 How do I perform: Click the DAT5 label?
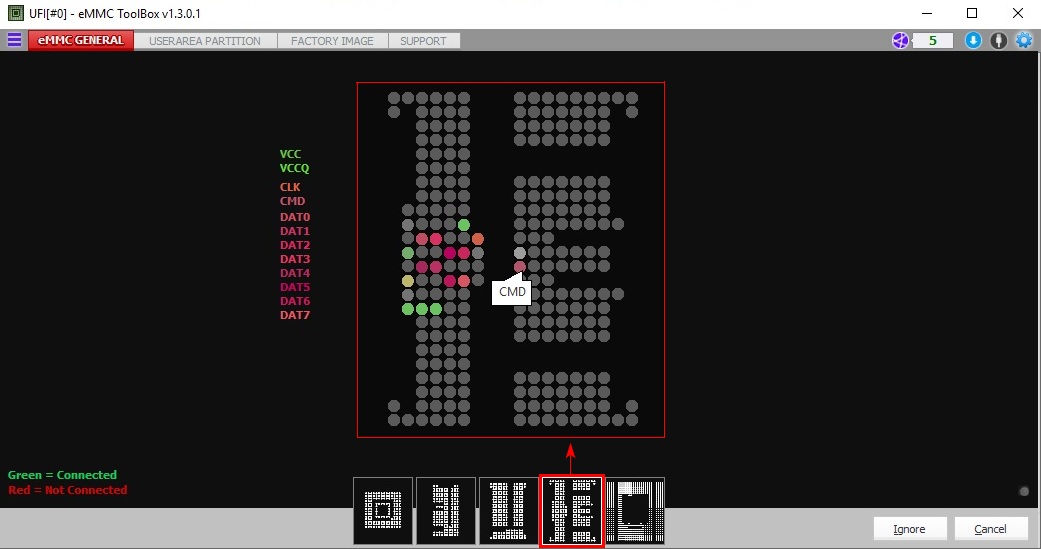pos(295,287)
